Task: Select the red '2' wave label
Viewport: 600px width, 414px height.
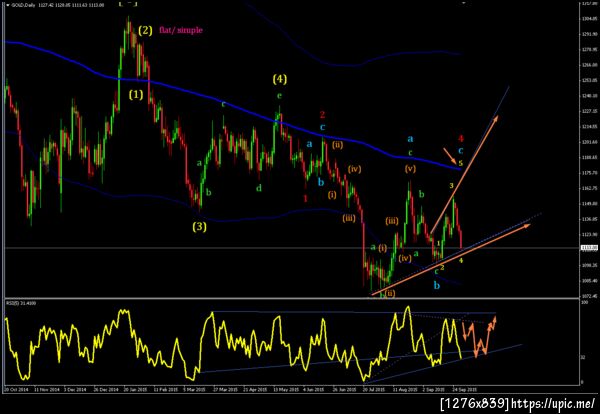Action: [323, 114]
